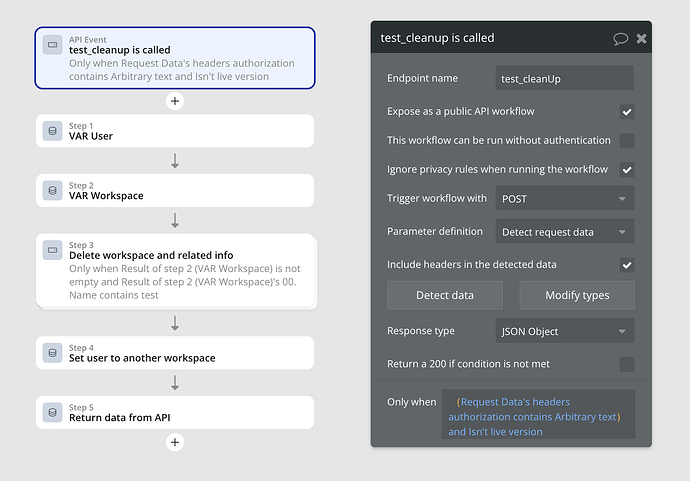Open the Response type JSON Object dropdown

point(565,331)
